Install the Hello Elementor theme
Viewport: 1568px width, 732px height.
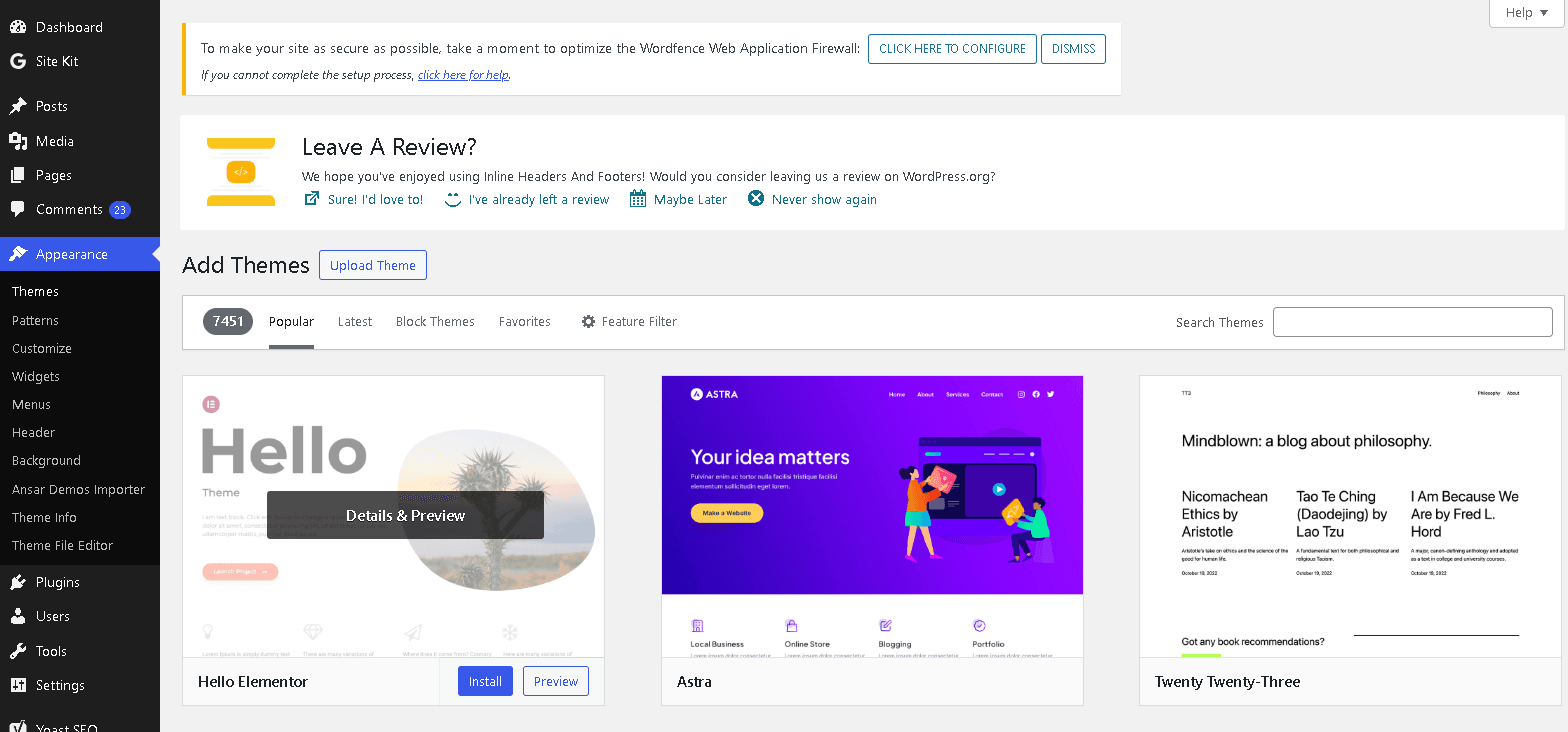(x=485, y=681)
